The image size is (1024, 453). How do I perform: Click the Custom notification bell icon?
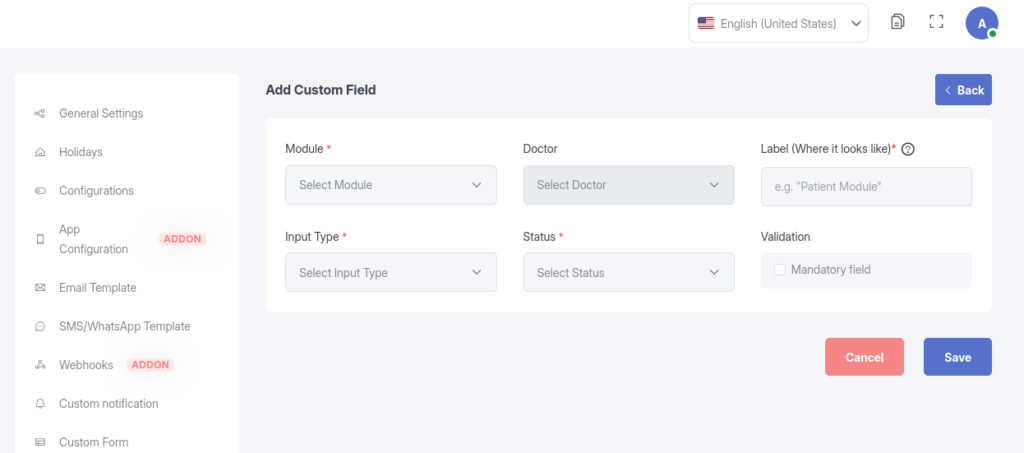pos(40,404)
